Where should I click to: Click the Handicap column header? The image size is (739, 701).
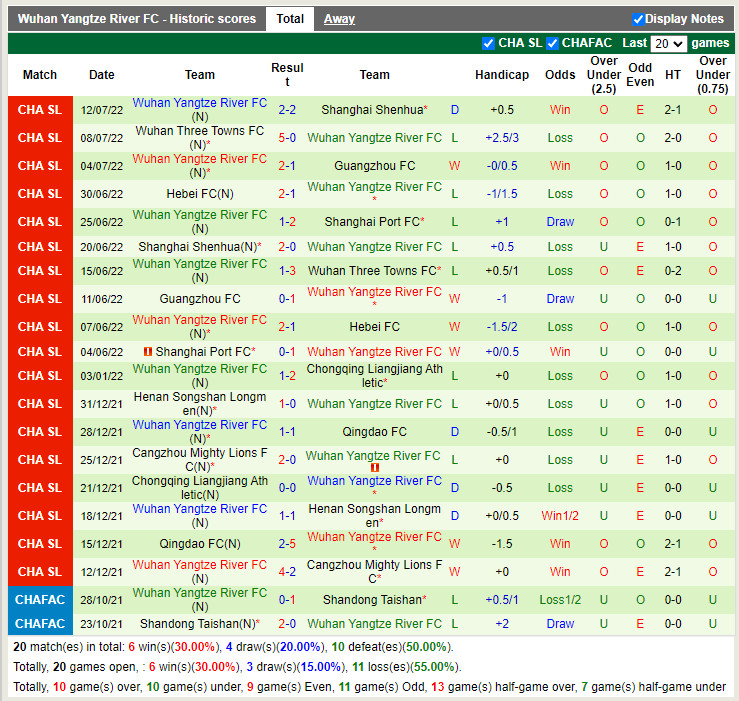tap(502, 75)
